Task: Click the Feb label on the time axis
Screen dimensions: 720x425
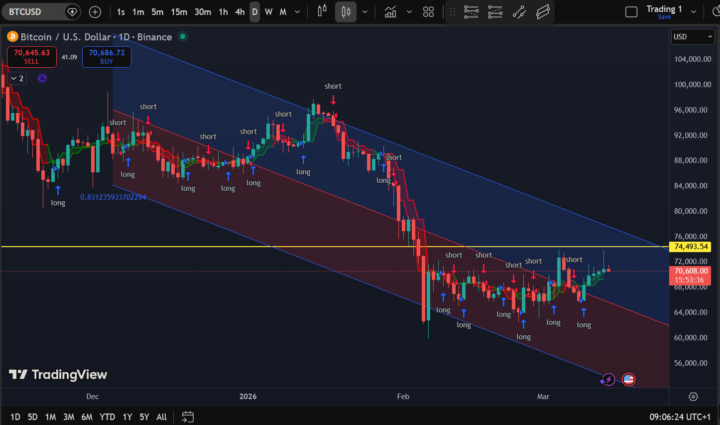Action: 403,397
